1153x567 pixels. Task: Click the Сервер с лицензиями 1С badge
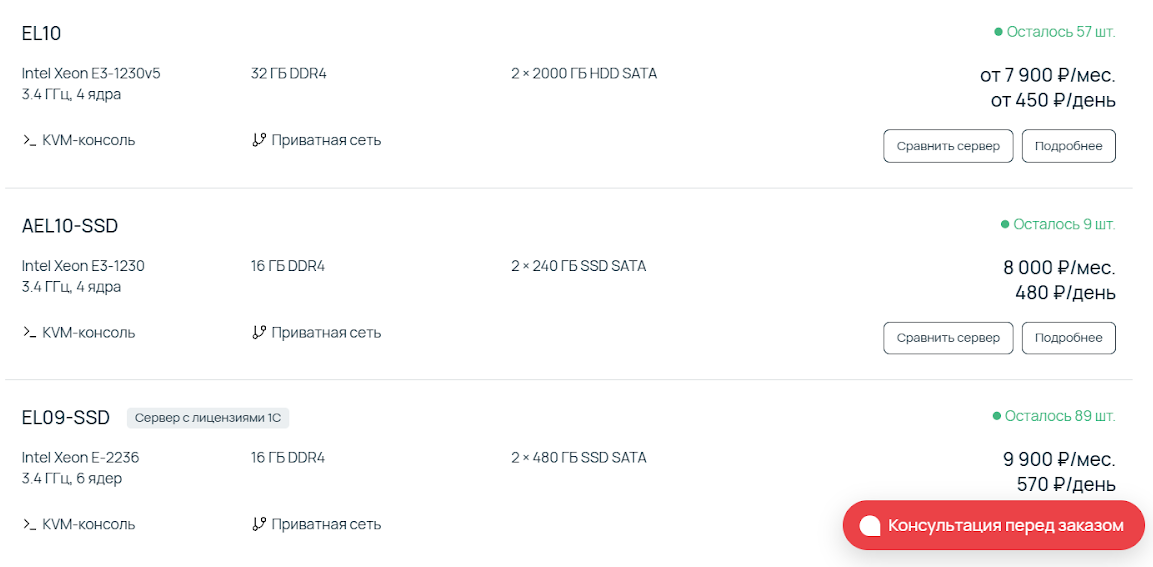[x=208, y=418]
